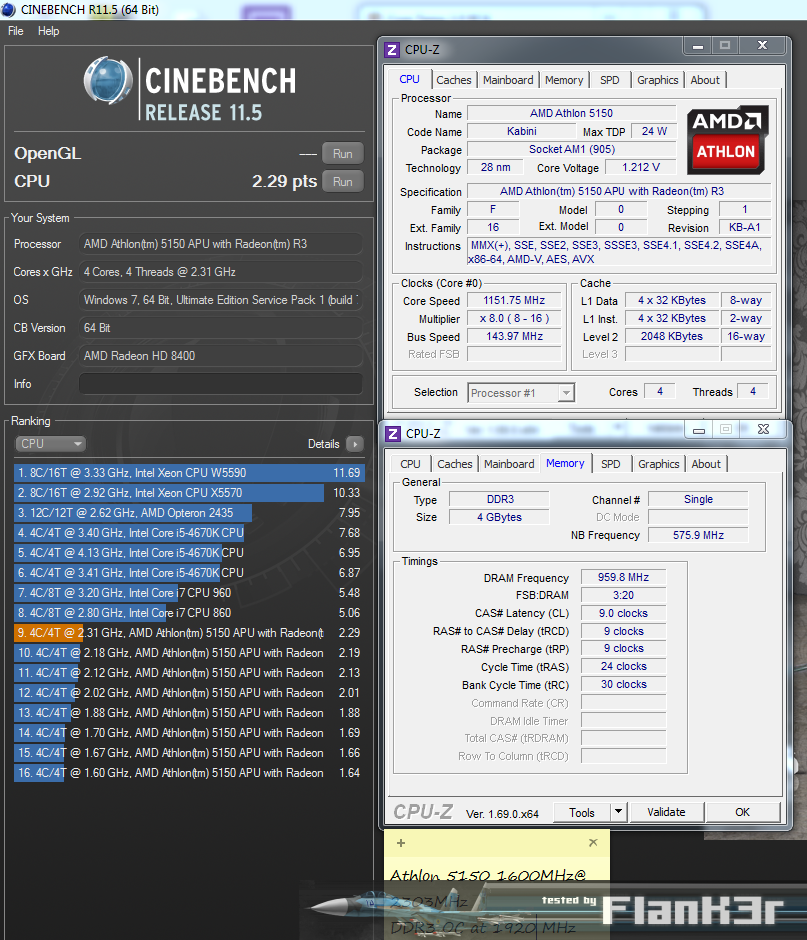Open the Processor #1 selection dropdown
This screenshot has width=807, height=940.
coord(521,393)
